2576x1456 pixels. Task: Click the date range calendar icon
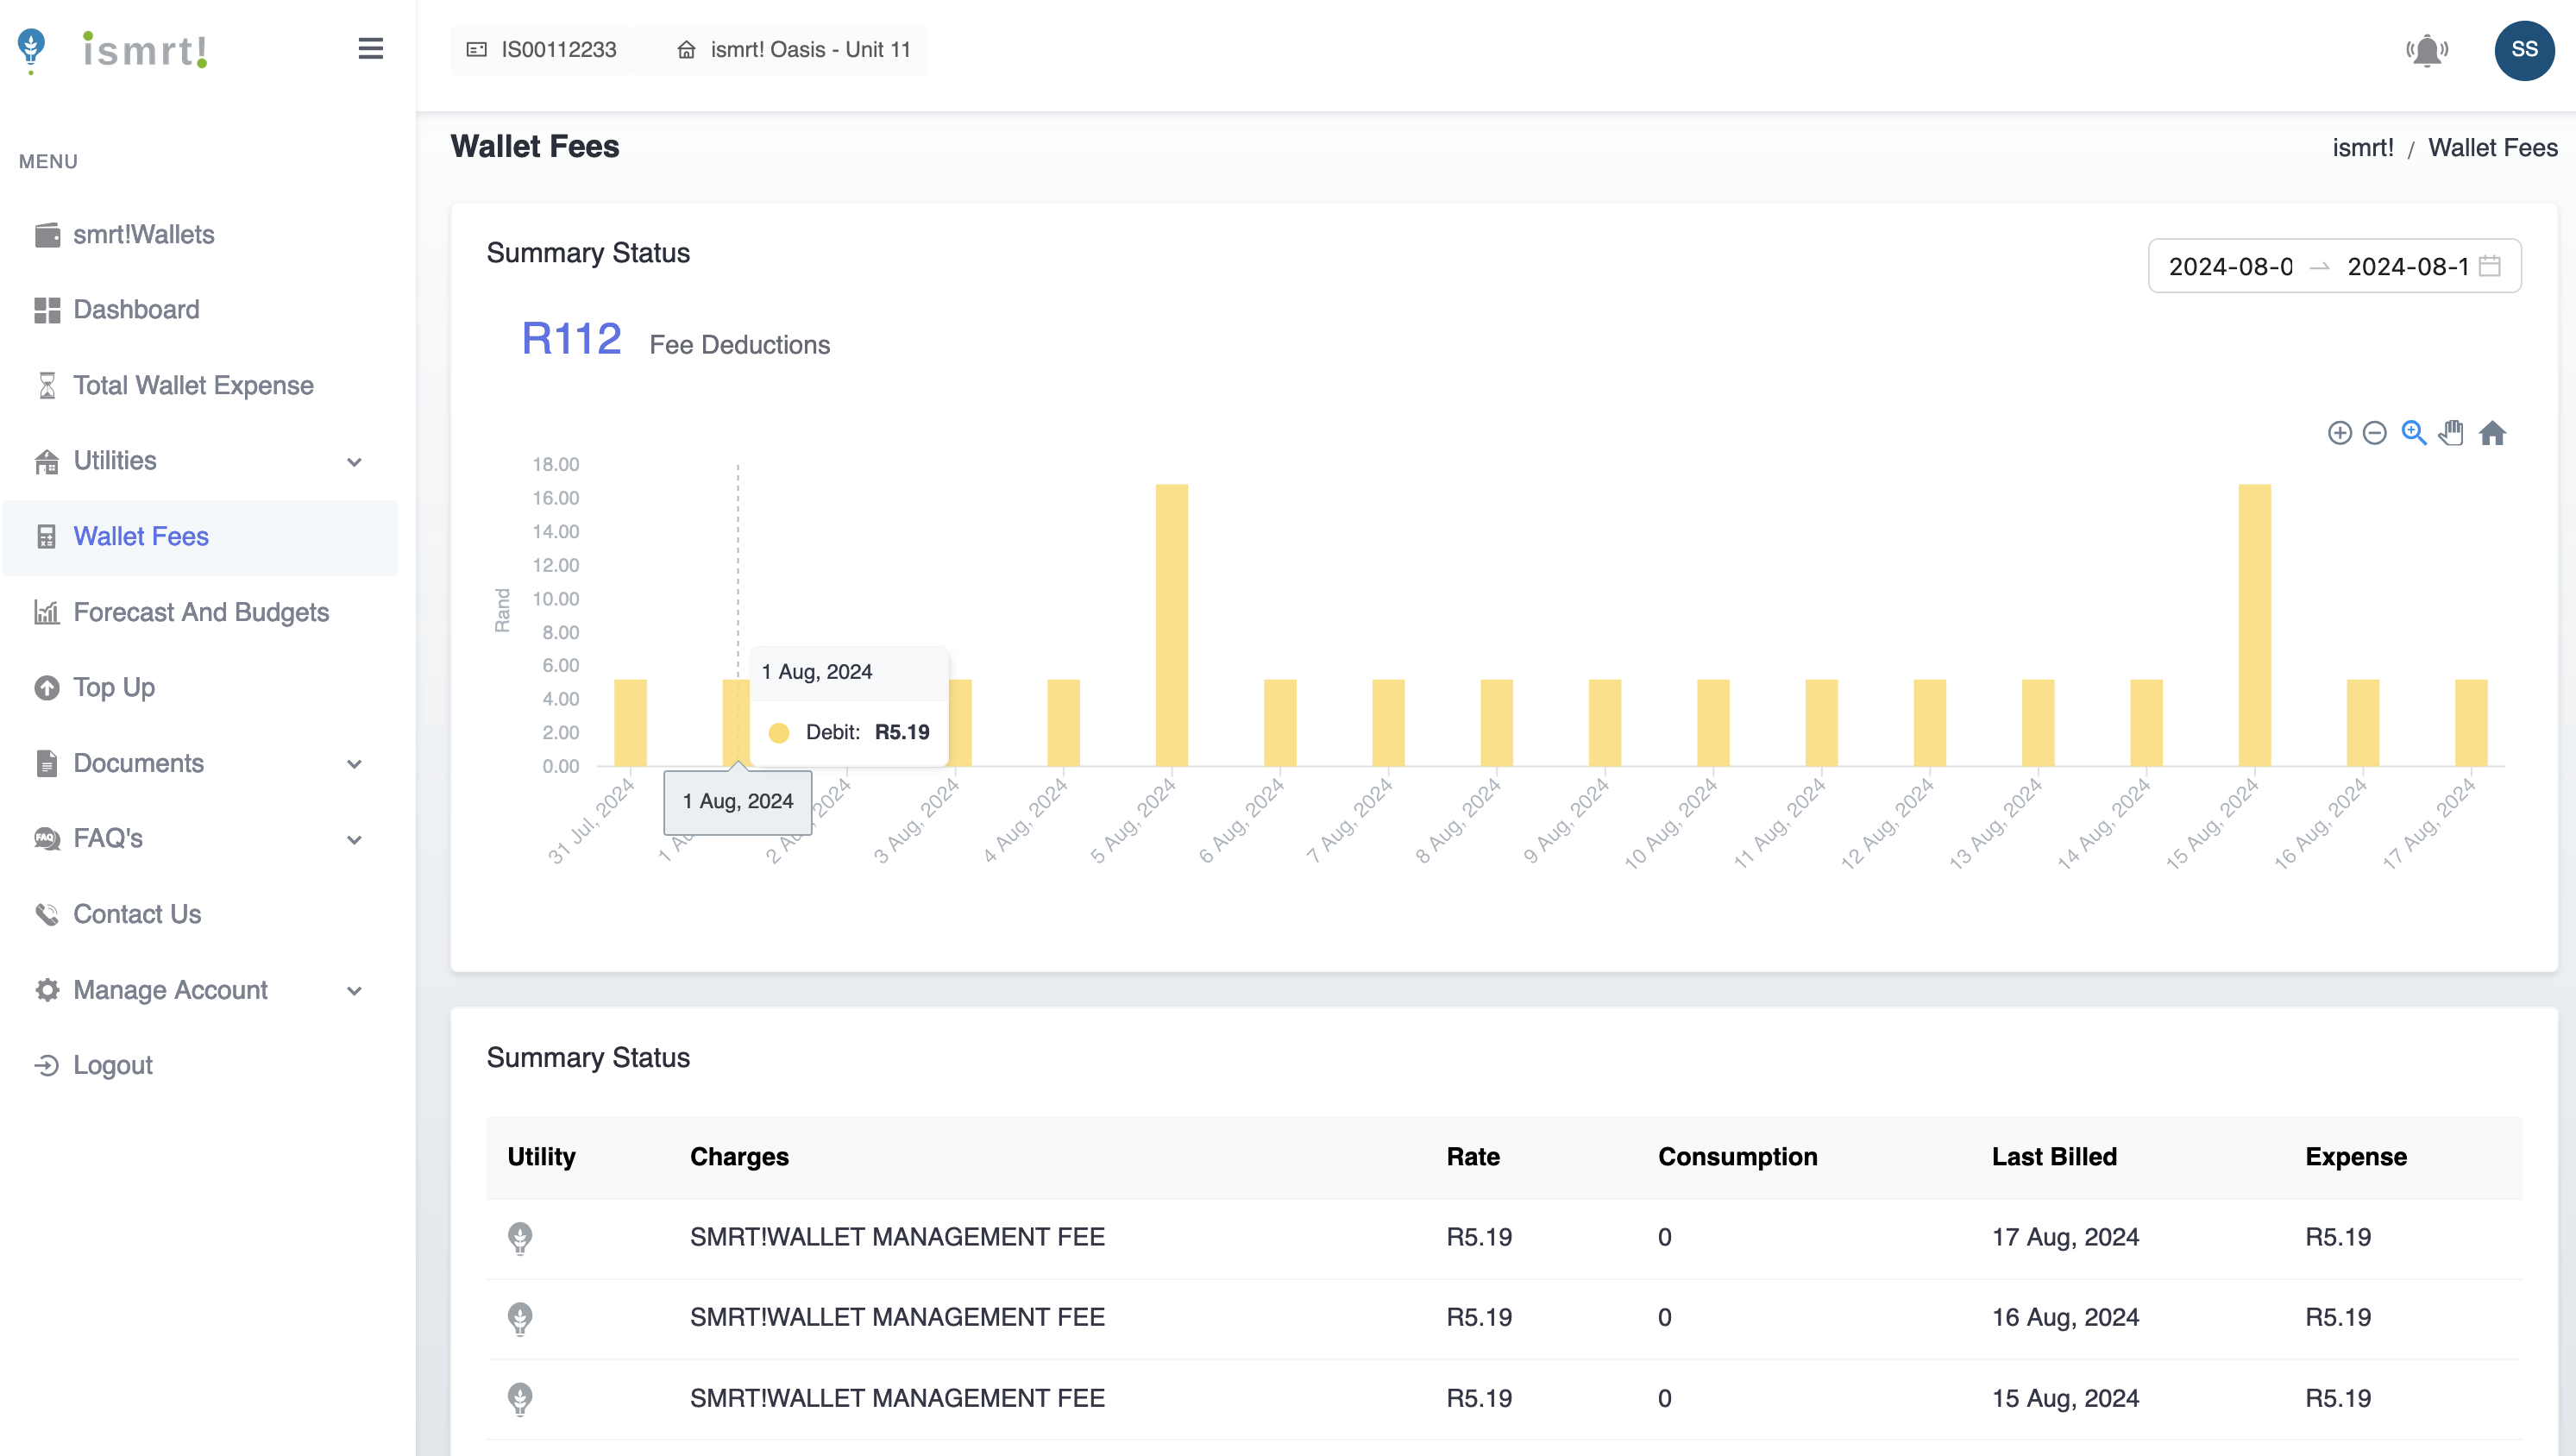[x=2490, y=266]
